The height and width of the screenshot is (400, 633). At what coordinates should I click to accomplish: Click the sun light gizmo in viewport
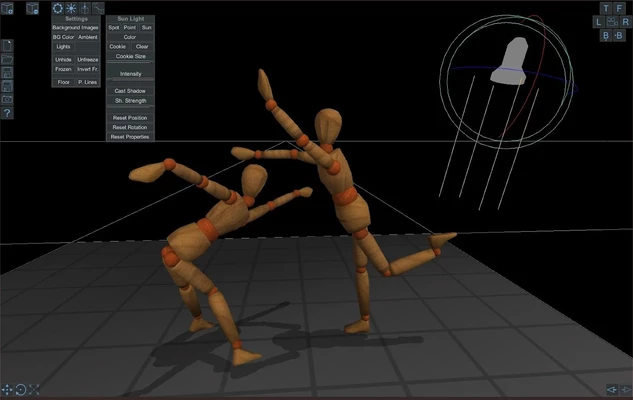512,62
